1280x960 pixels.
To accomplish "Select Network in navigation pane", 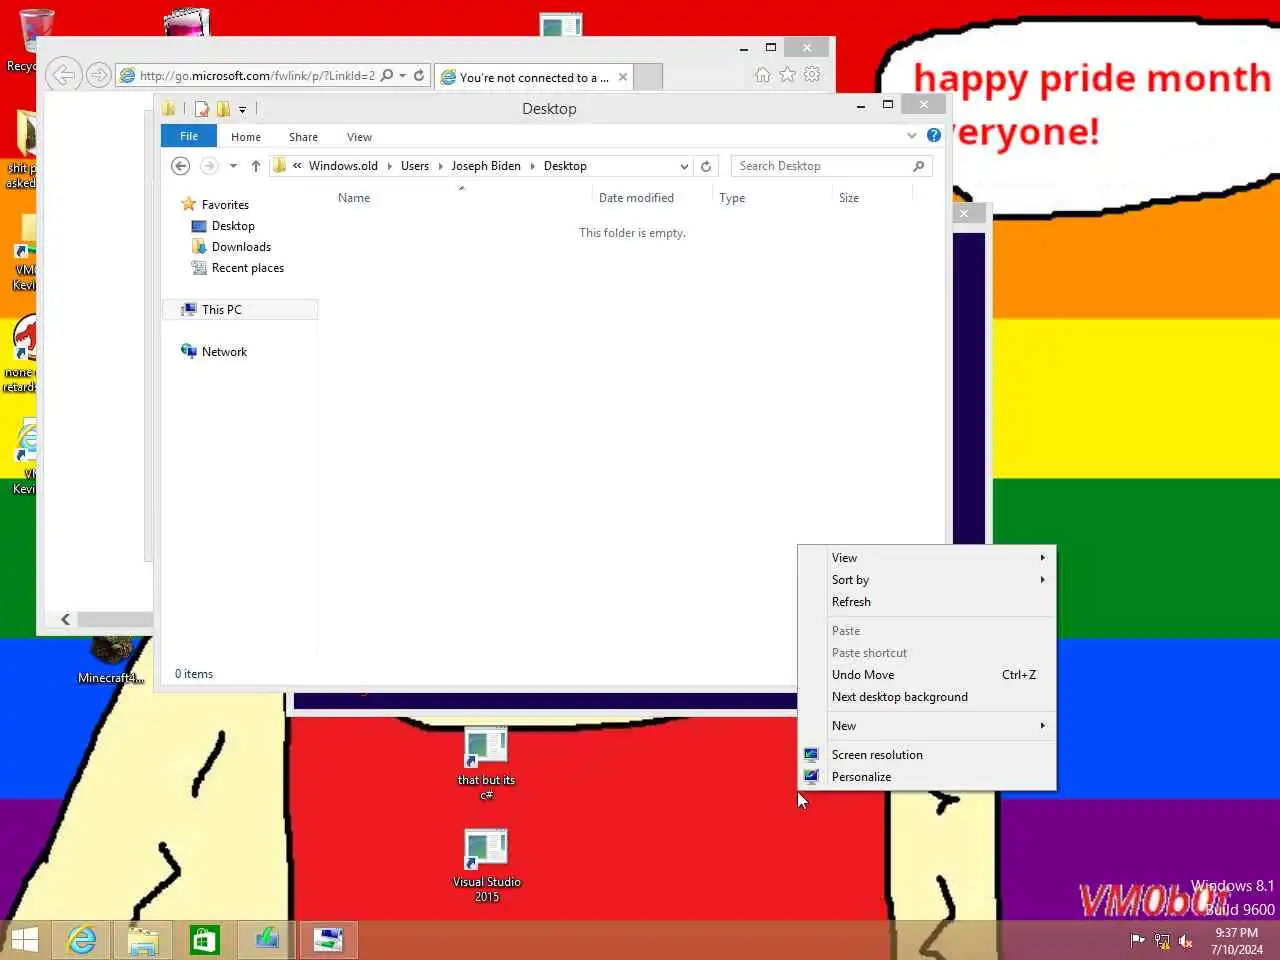I will [x=224, y=352].
